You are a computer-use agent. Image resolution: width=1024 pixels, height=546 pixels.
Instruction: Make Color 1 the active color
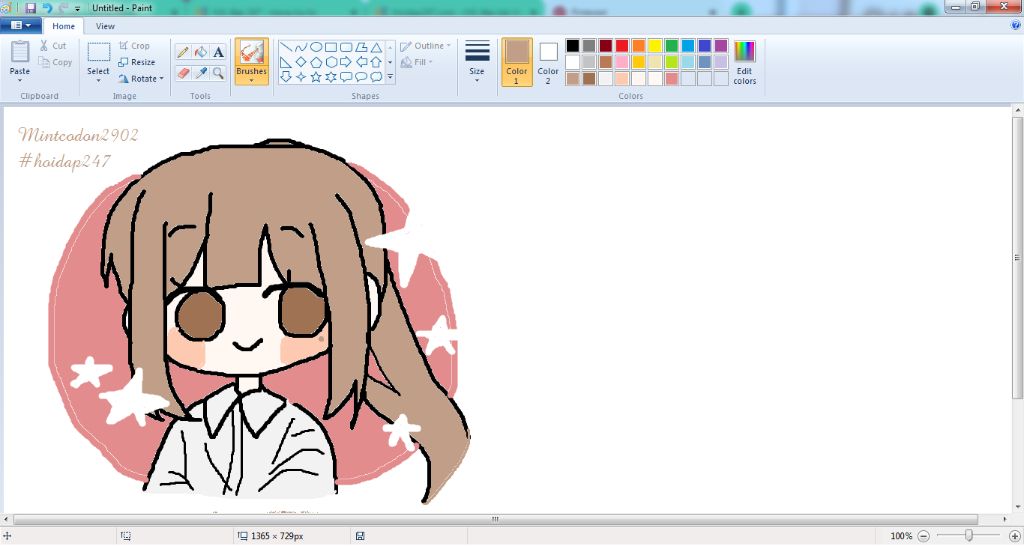517,62
